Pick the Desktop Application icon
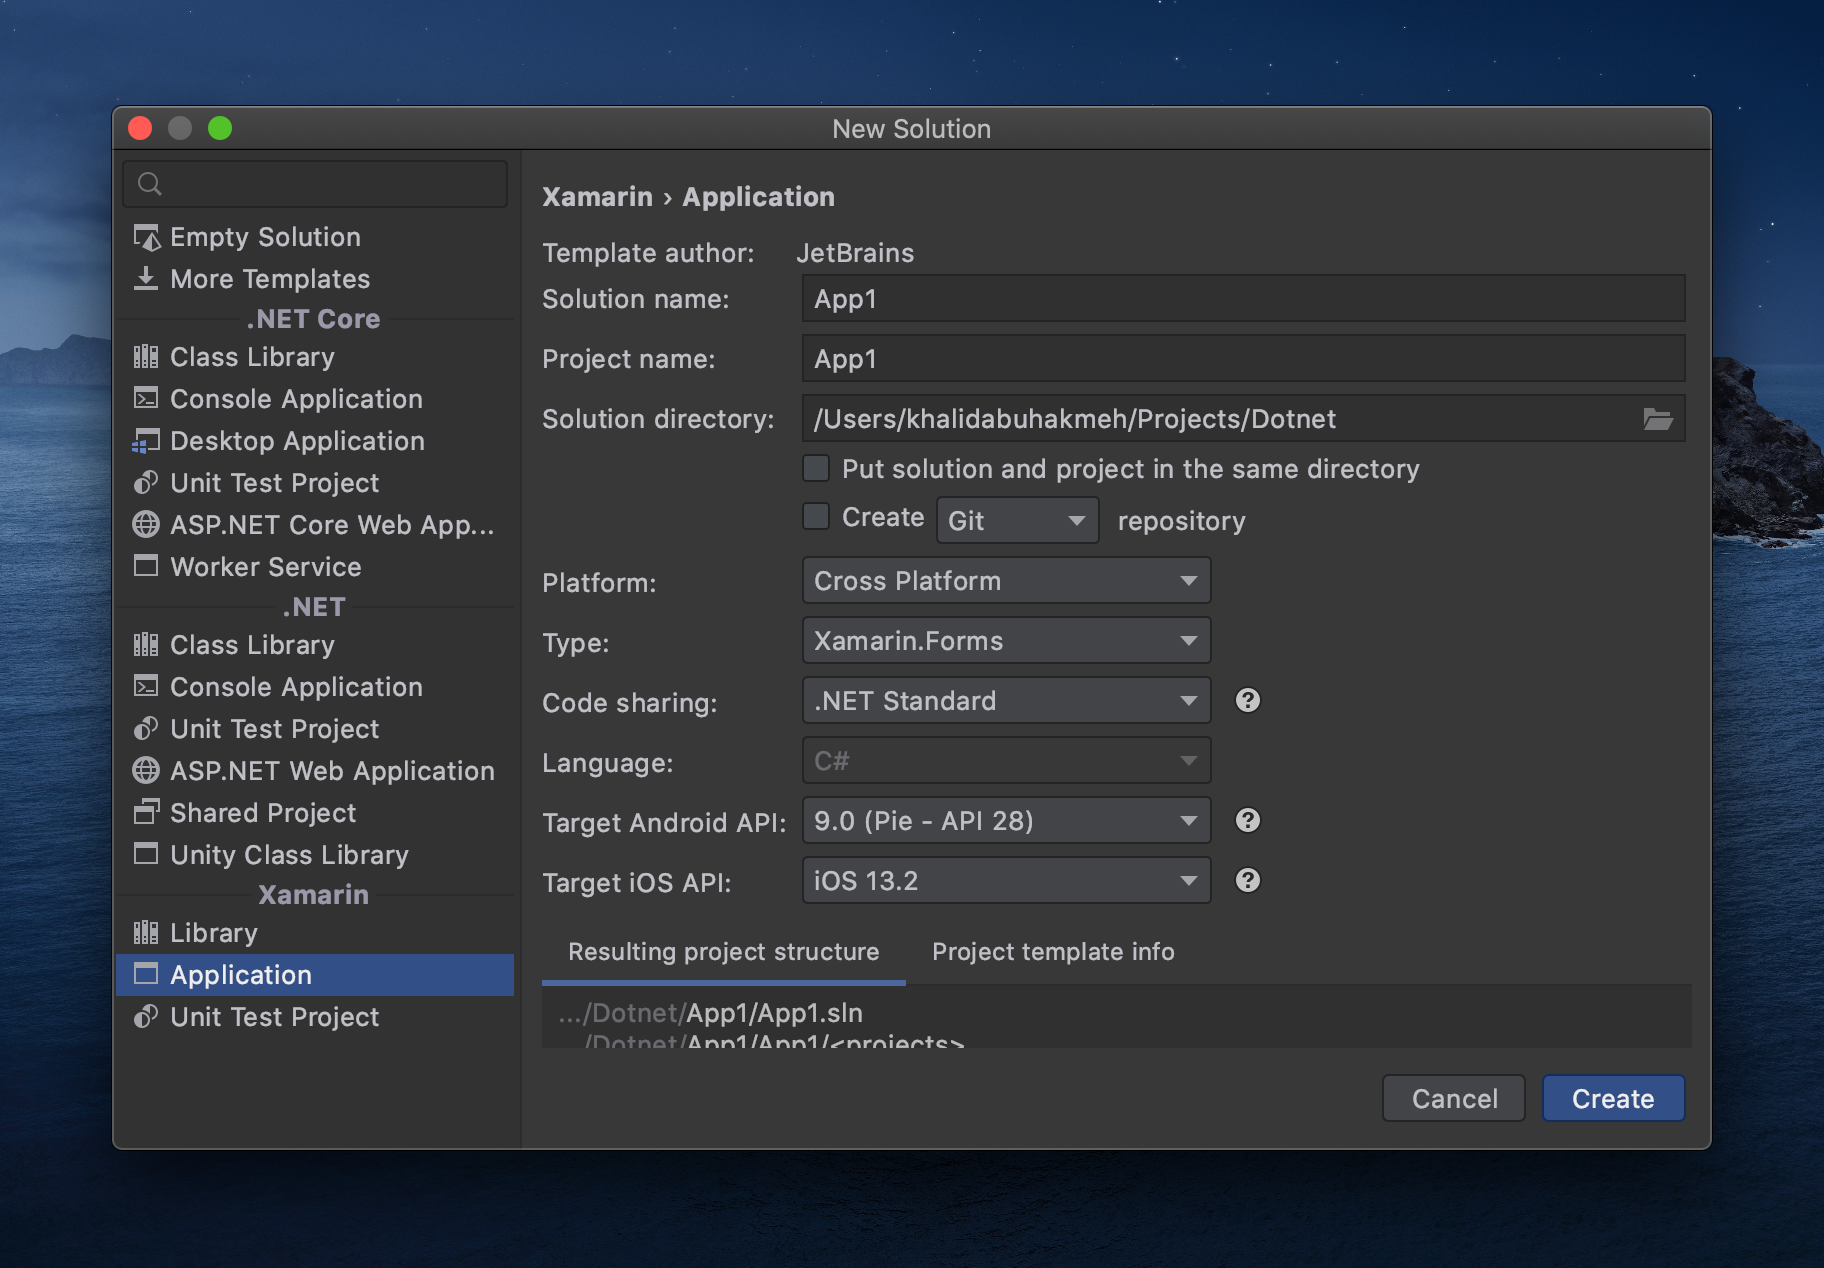Image resolution: width=1824 pixels, height=1268 pixels. coord(146,441)
